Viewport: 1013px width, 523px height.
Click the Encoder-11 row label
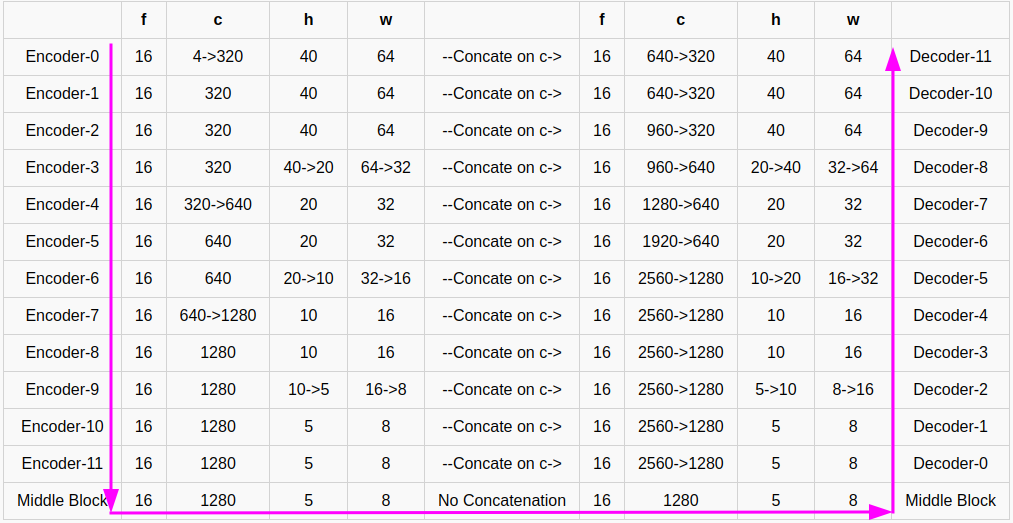63,464
